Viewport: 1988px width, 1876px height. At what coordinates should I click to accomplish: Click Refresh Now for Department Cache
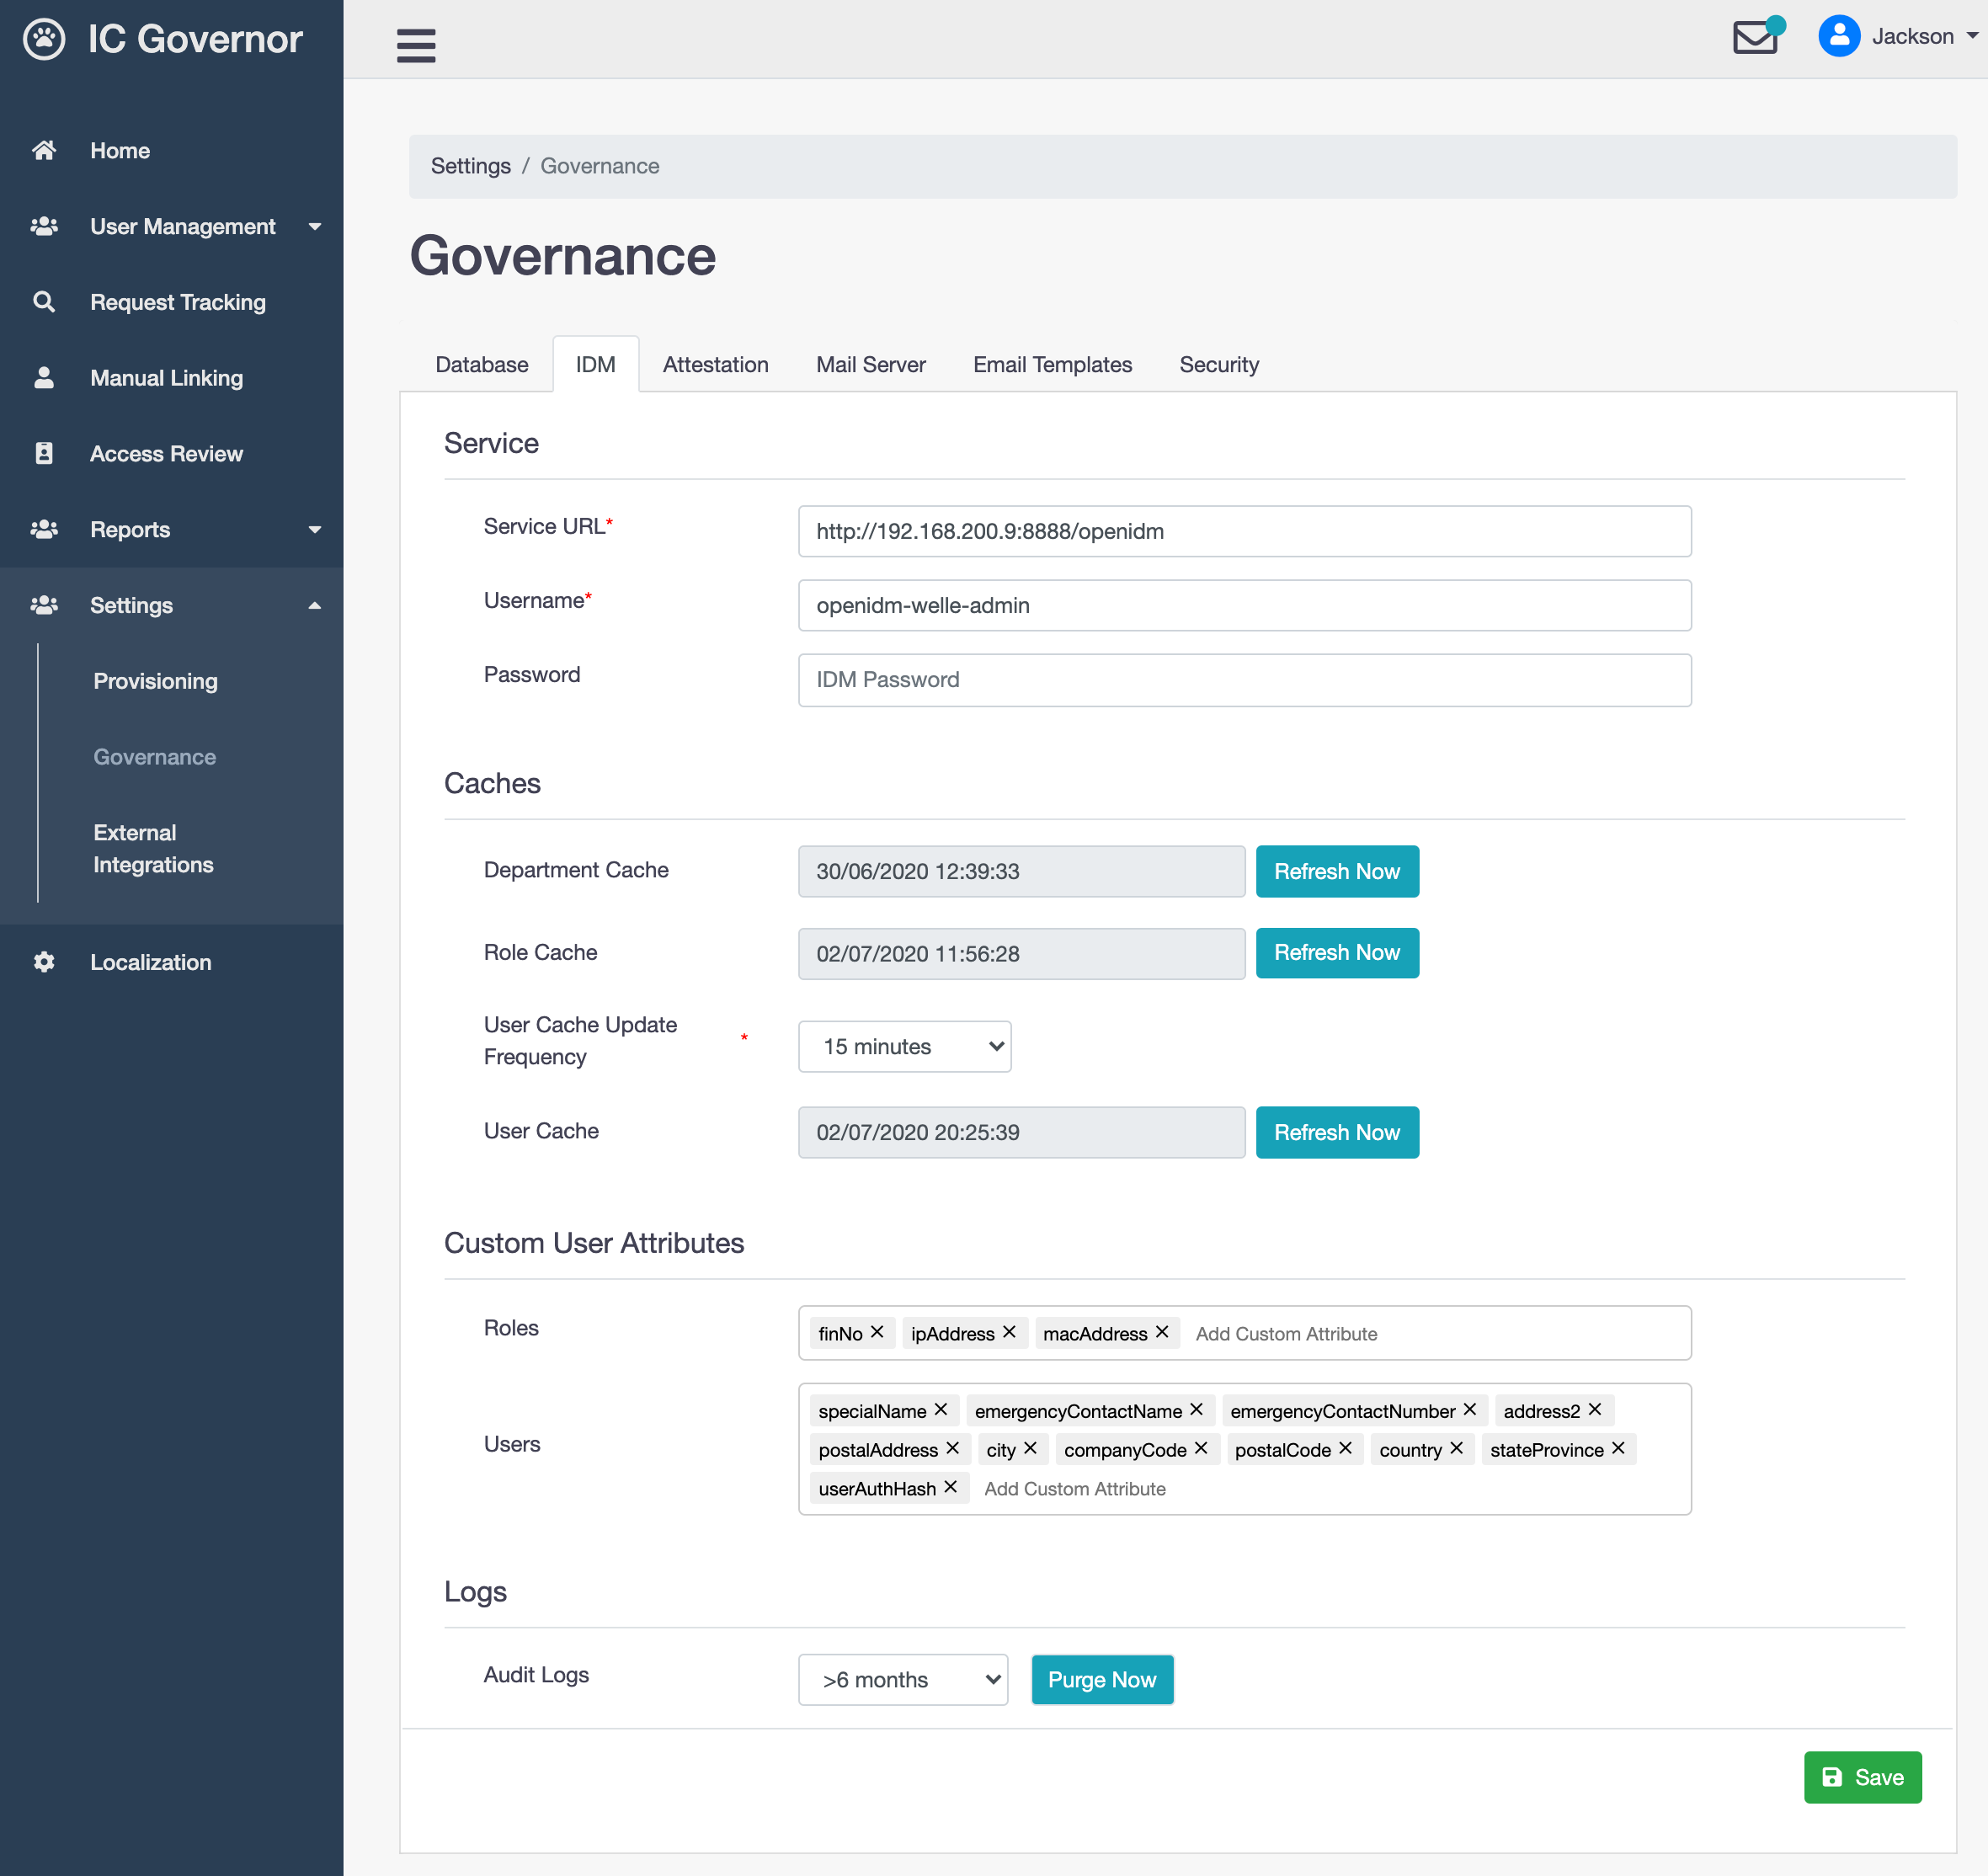[1338, 871]
